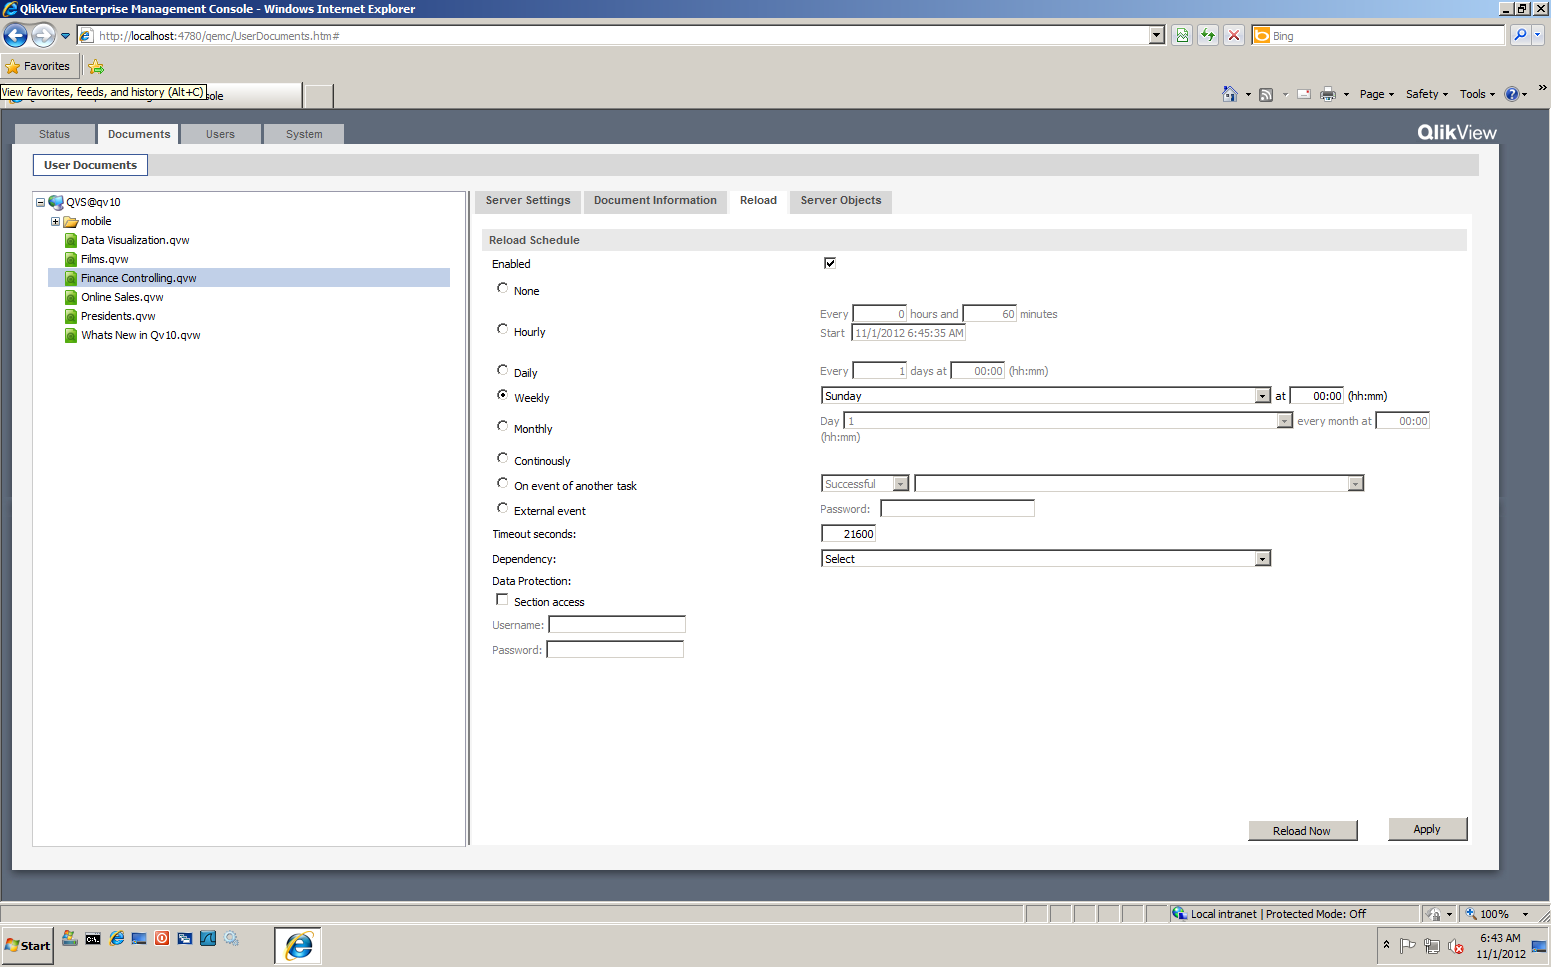
Task: Switch to the System tab
Action: (x=304, y=134)
